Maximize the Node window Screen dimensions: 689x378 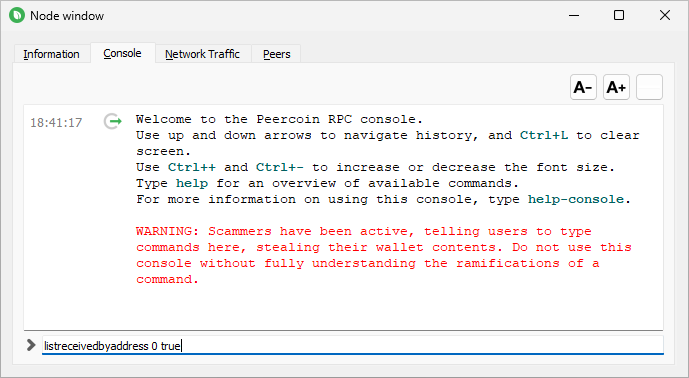click(619, 15)
